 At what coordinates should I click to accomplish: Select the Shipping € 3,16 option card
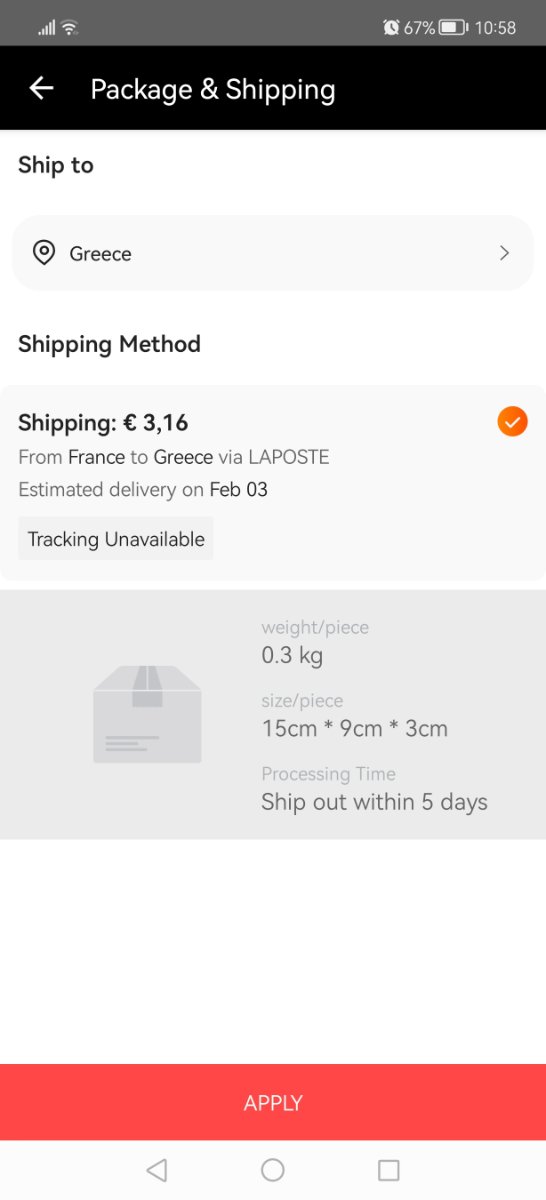pos(273,482)
